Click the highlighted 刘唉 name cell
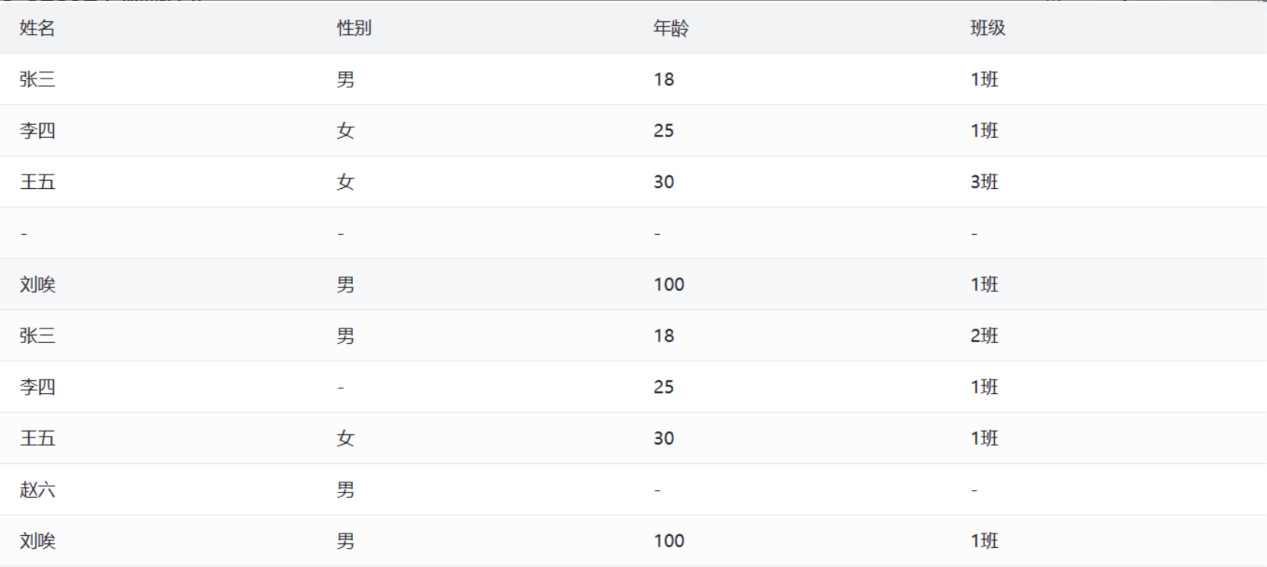Viewport: 1267px width, 567px height. tap(37, 285)
